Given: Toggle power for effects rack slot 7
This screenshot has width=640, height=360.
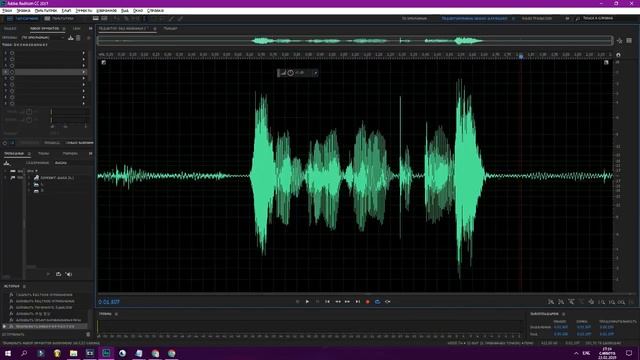Looking at the screenshot, I should 12,91.
